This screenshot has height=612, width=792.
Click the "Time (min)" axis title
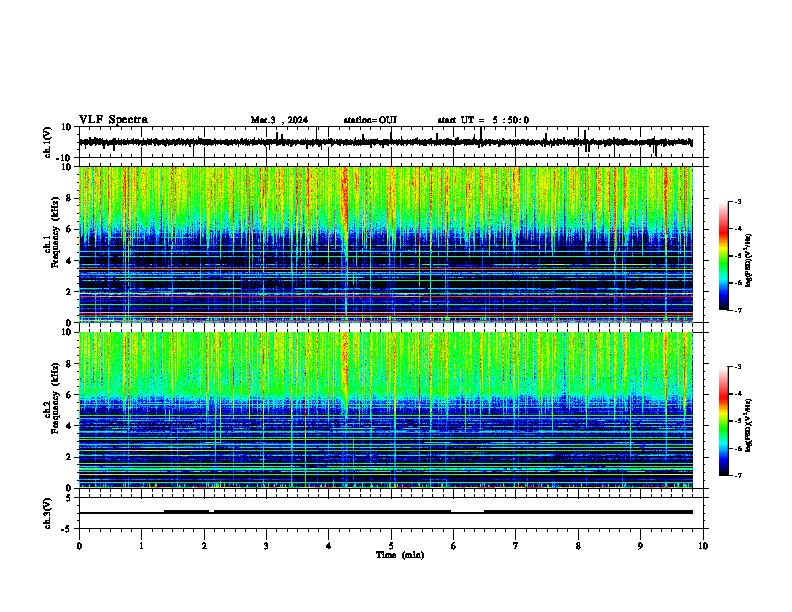click(x=400, y=555)
